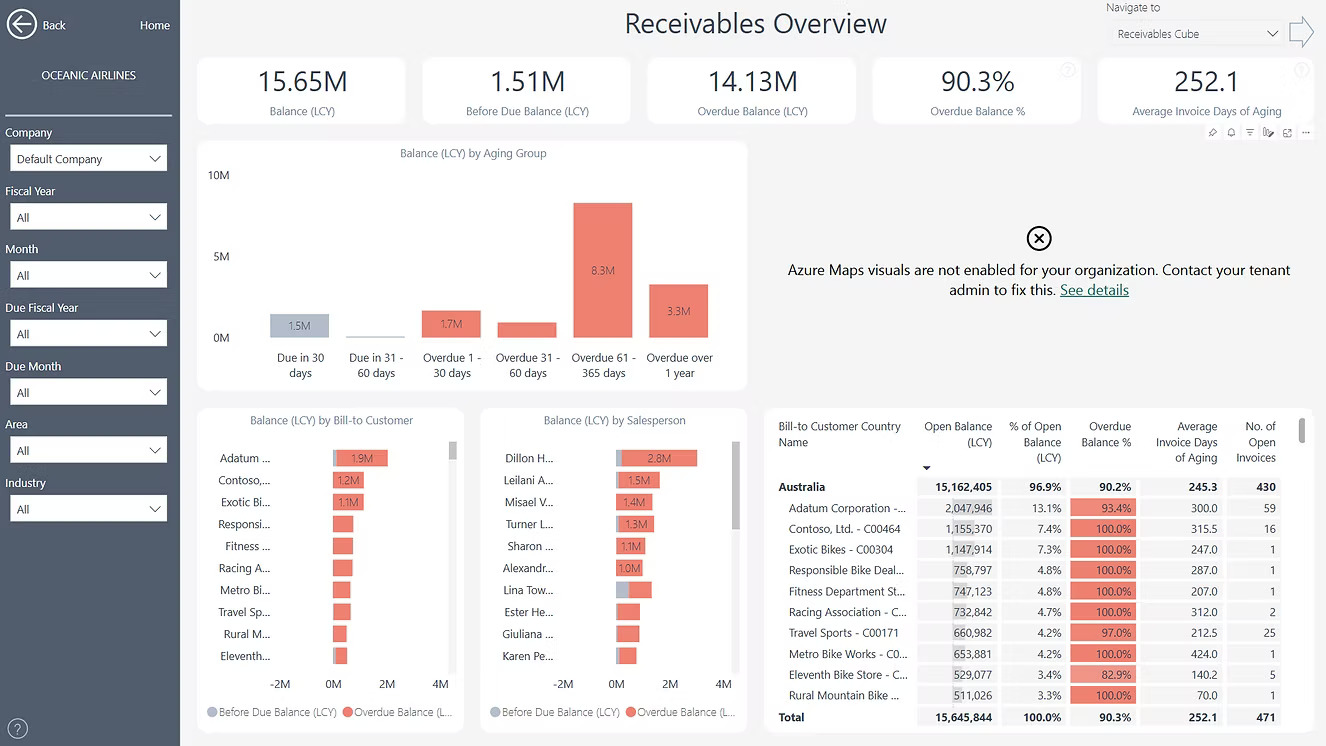Select Home in the top navigation
This screenshot has width=1326, height=746.
tap(154, 25)
